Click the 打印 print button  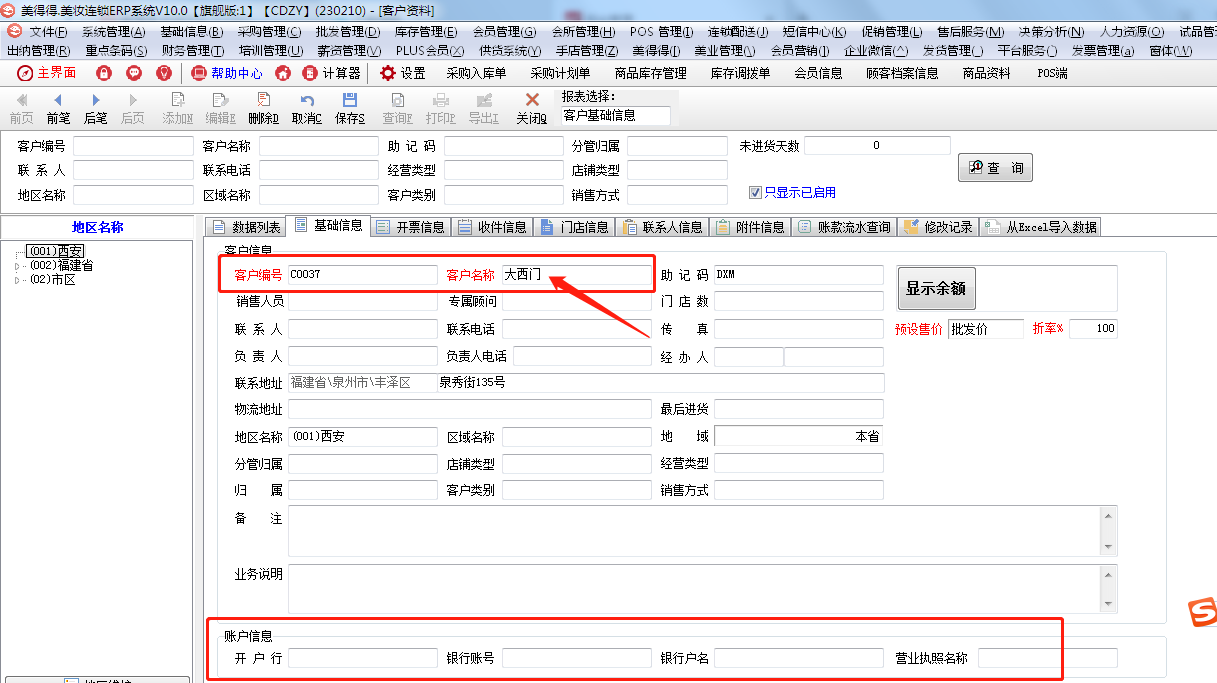click(440, 108)
